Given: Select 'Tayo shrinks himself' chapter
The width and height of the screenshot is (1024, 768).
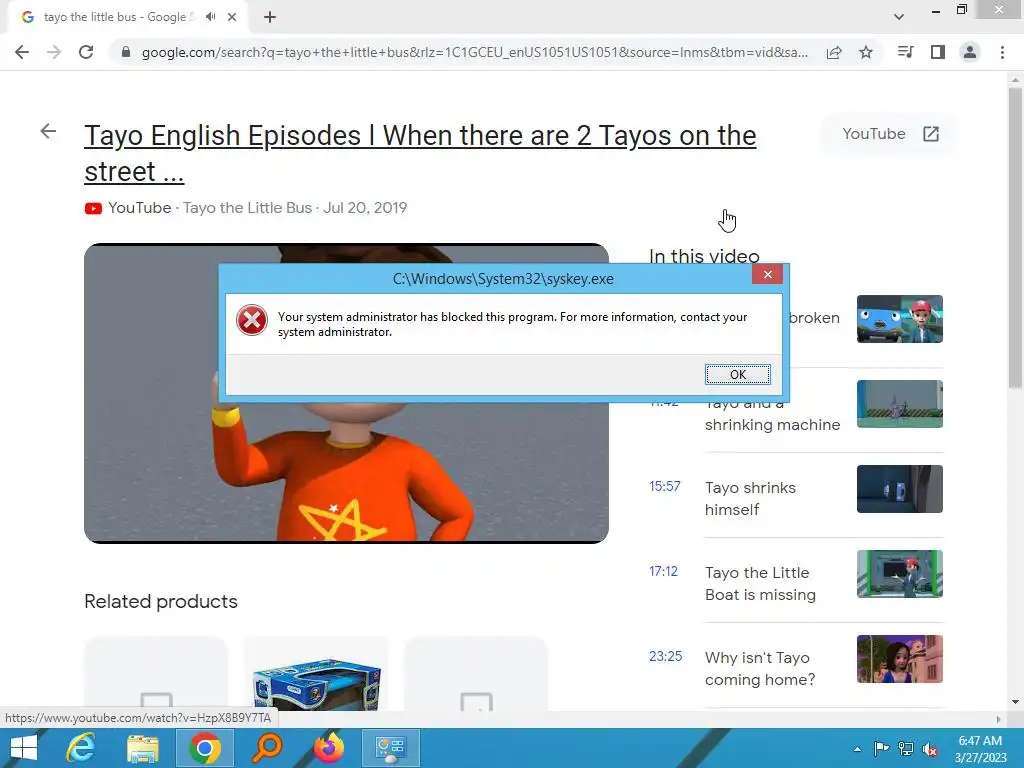Looking at the screenshot, I should 750,498.
